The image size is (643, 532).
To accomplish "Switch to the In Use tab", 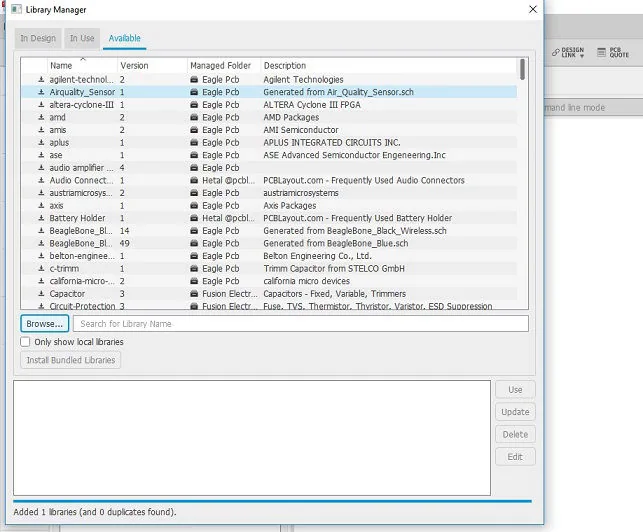I will [x=82, y=39].
